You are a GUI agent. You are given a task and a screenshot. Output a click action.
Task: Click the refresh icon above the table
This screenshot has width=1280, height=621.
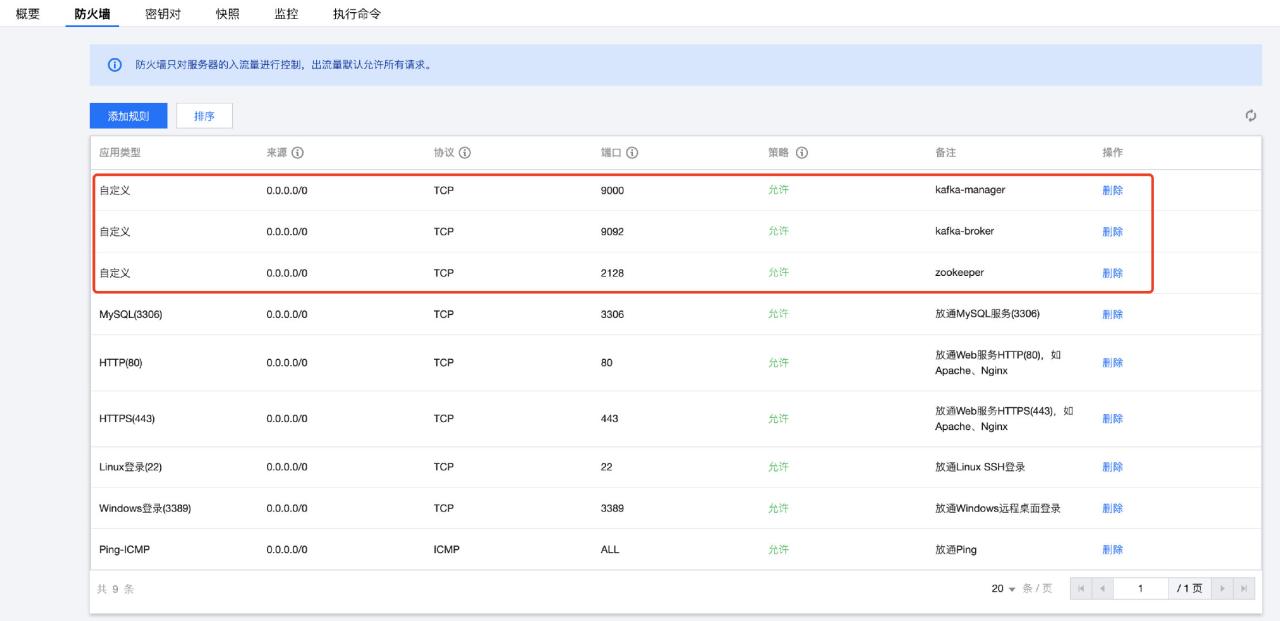click(1250, 116)
